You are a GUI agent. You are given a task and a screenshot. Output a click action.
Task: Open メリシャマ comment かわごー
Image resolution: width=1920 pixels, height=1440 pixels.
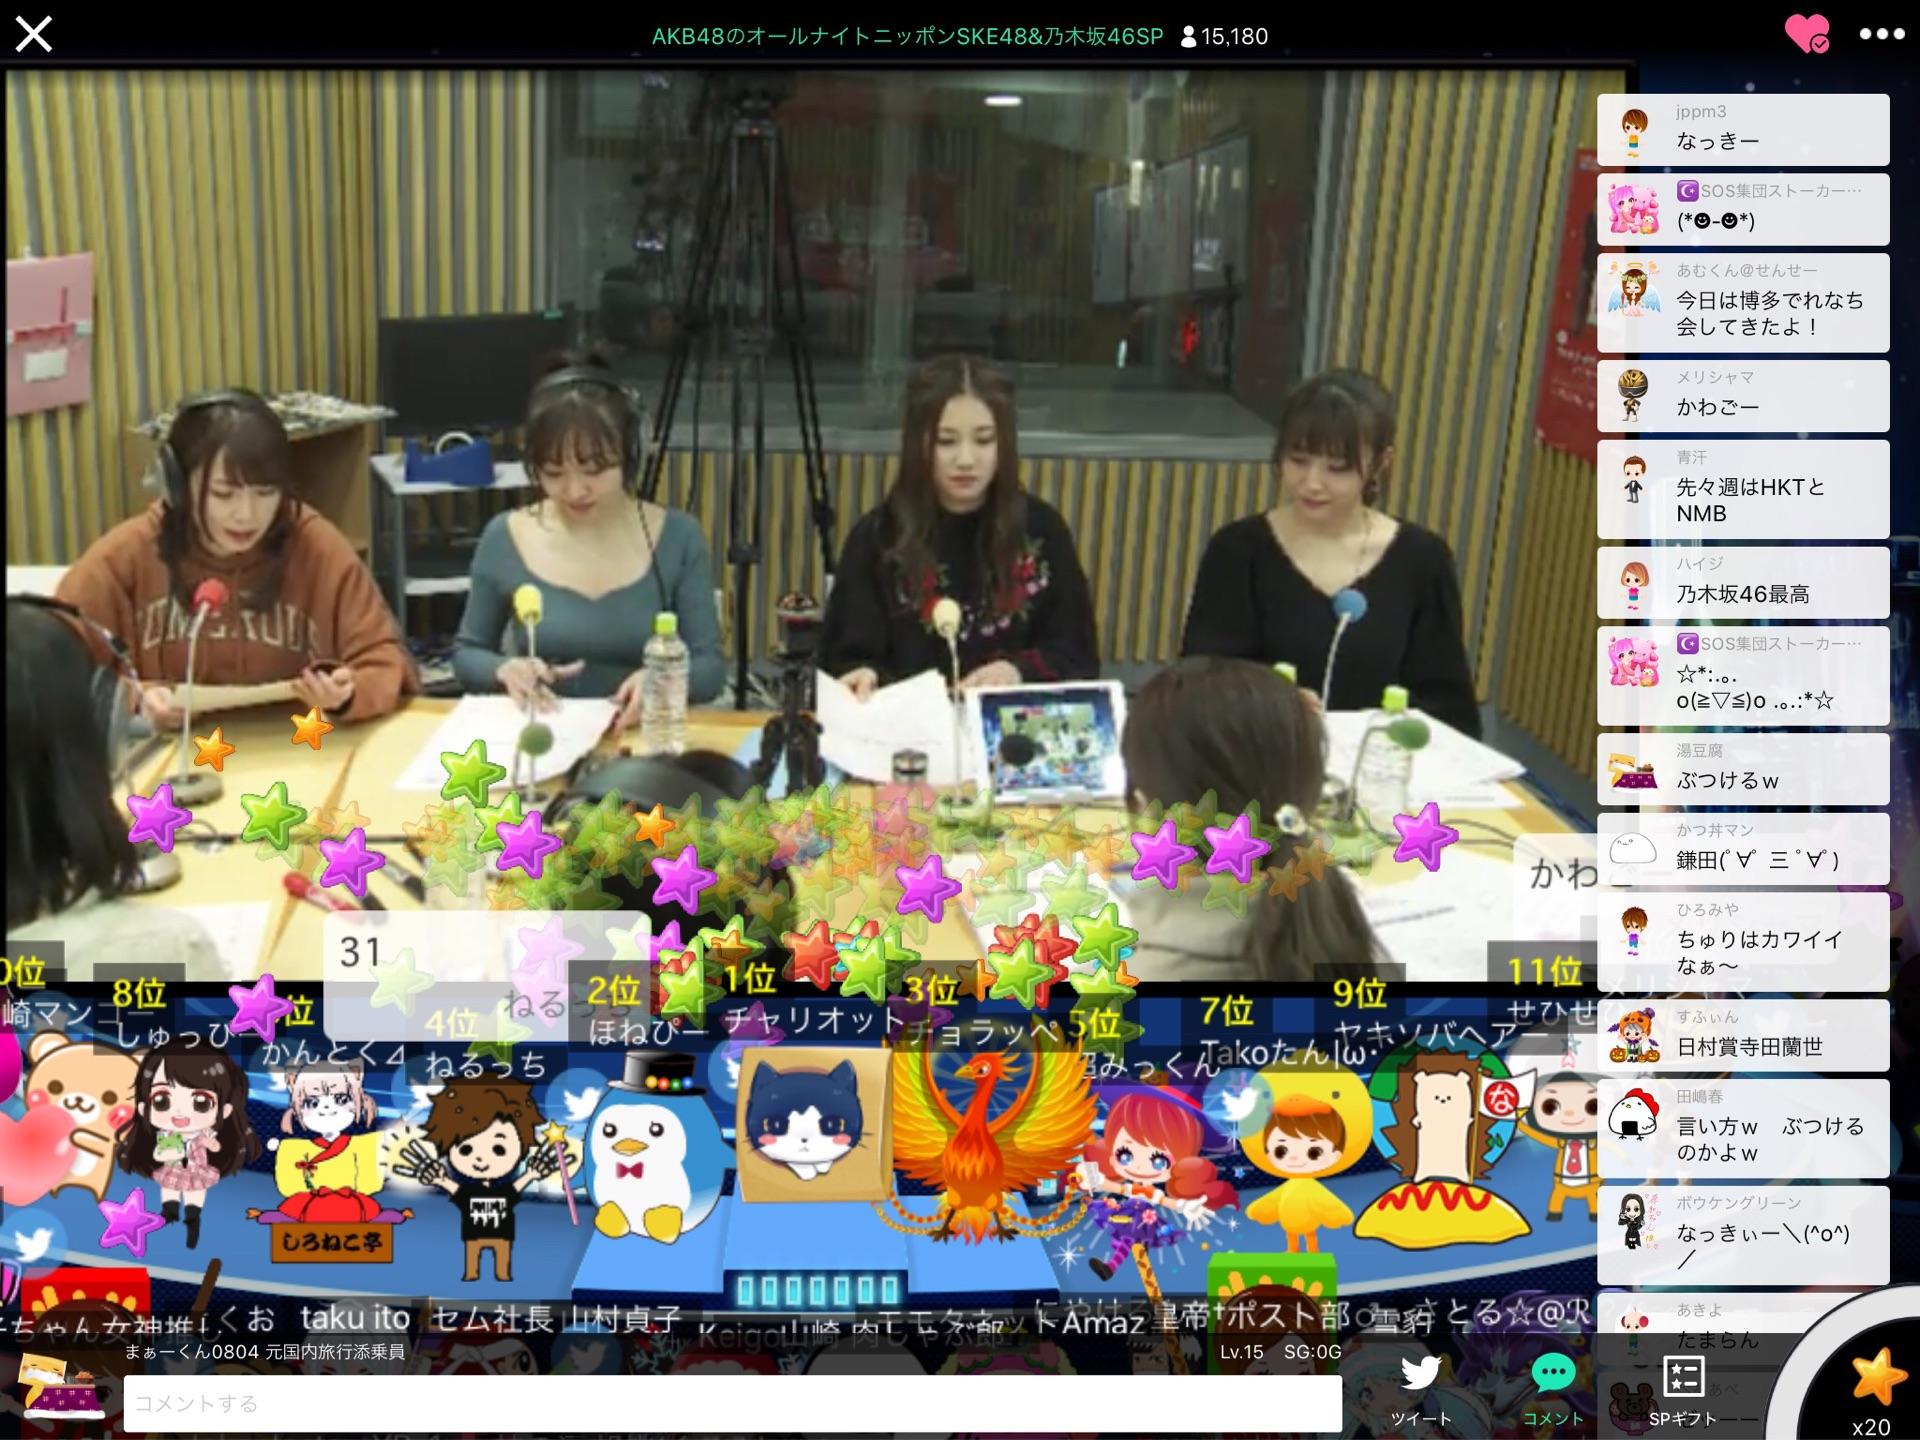(x=1743, y=396)
